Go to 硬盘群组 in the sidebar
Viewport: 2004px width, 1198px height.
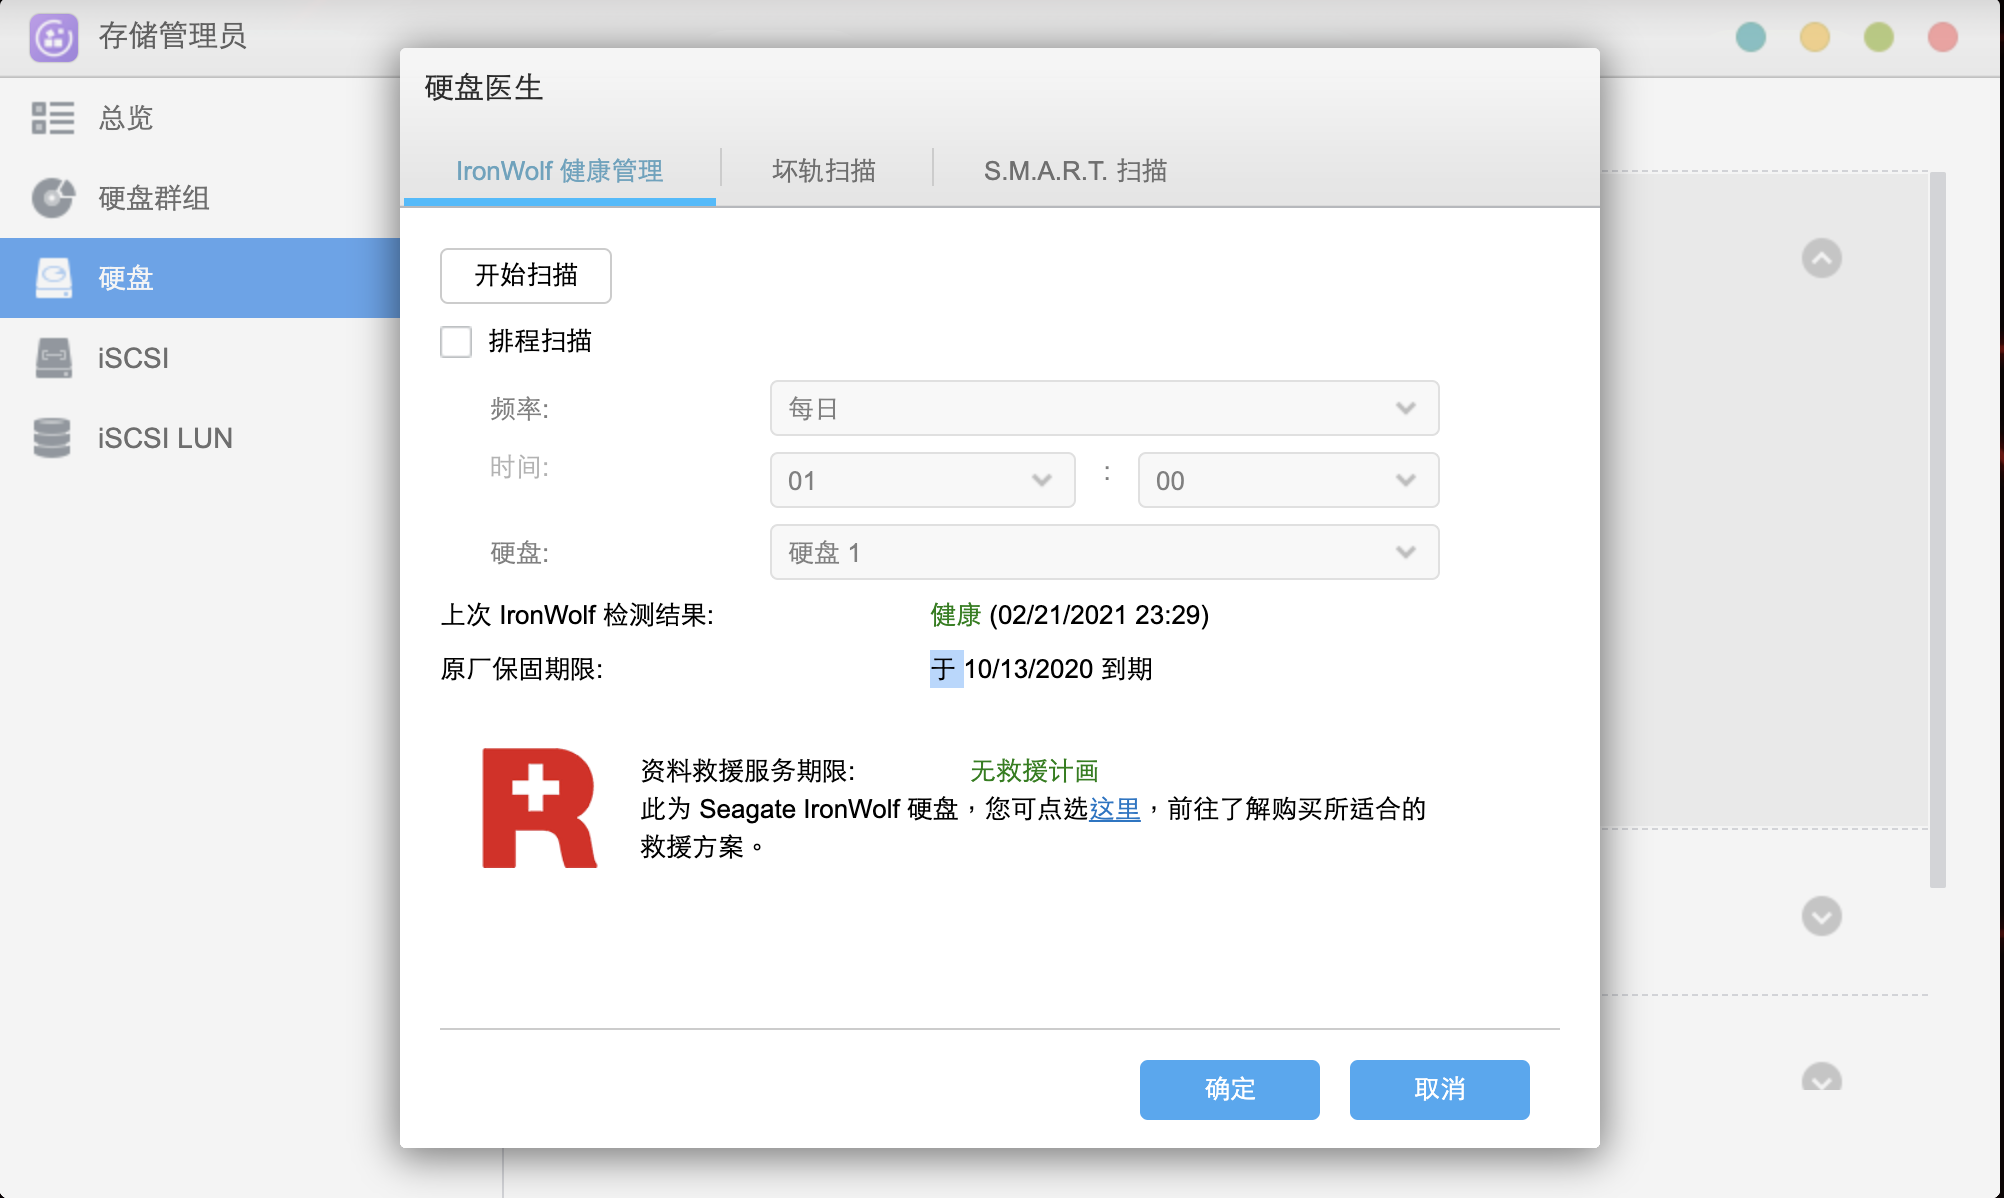click(x=154, y=198)
